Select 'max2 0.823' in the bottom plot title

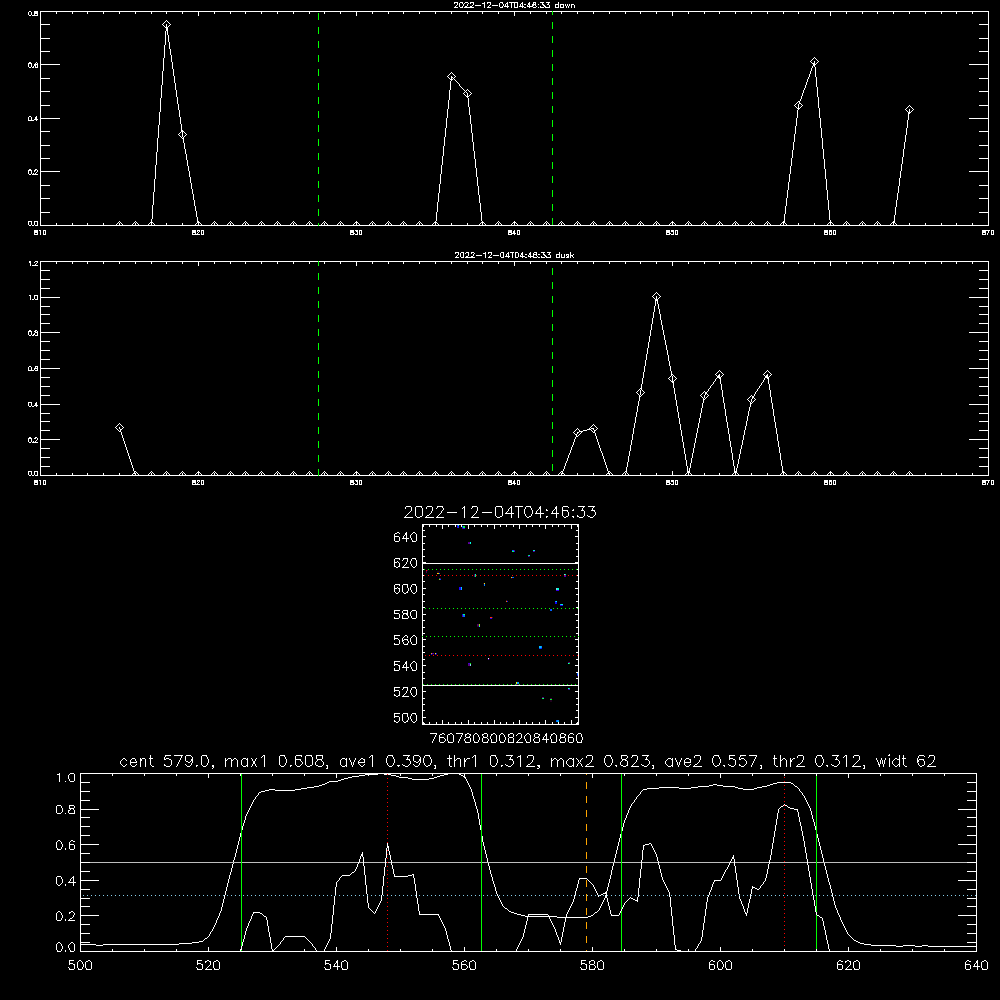tap(601, 761)
